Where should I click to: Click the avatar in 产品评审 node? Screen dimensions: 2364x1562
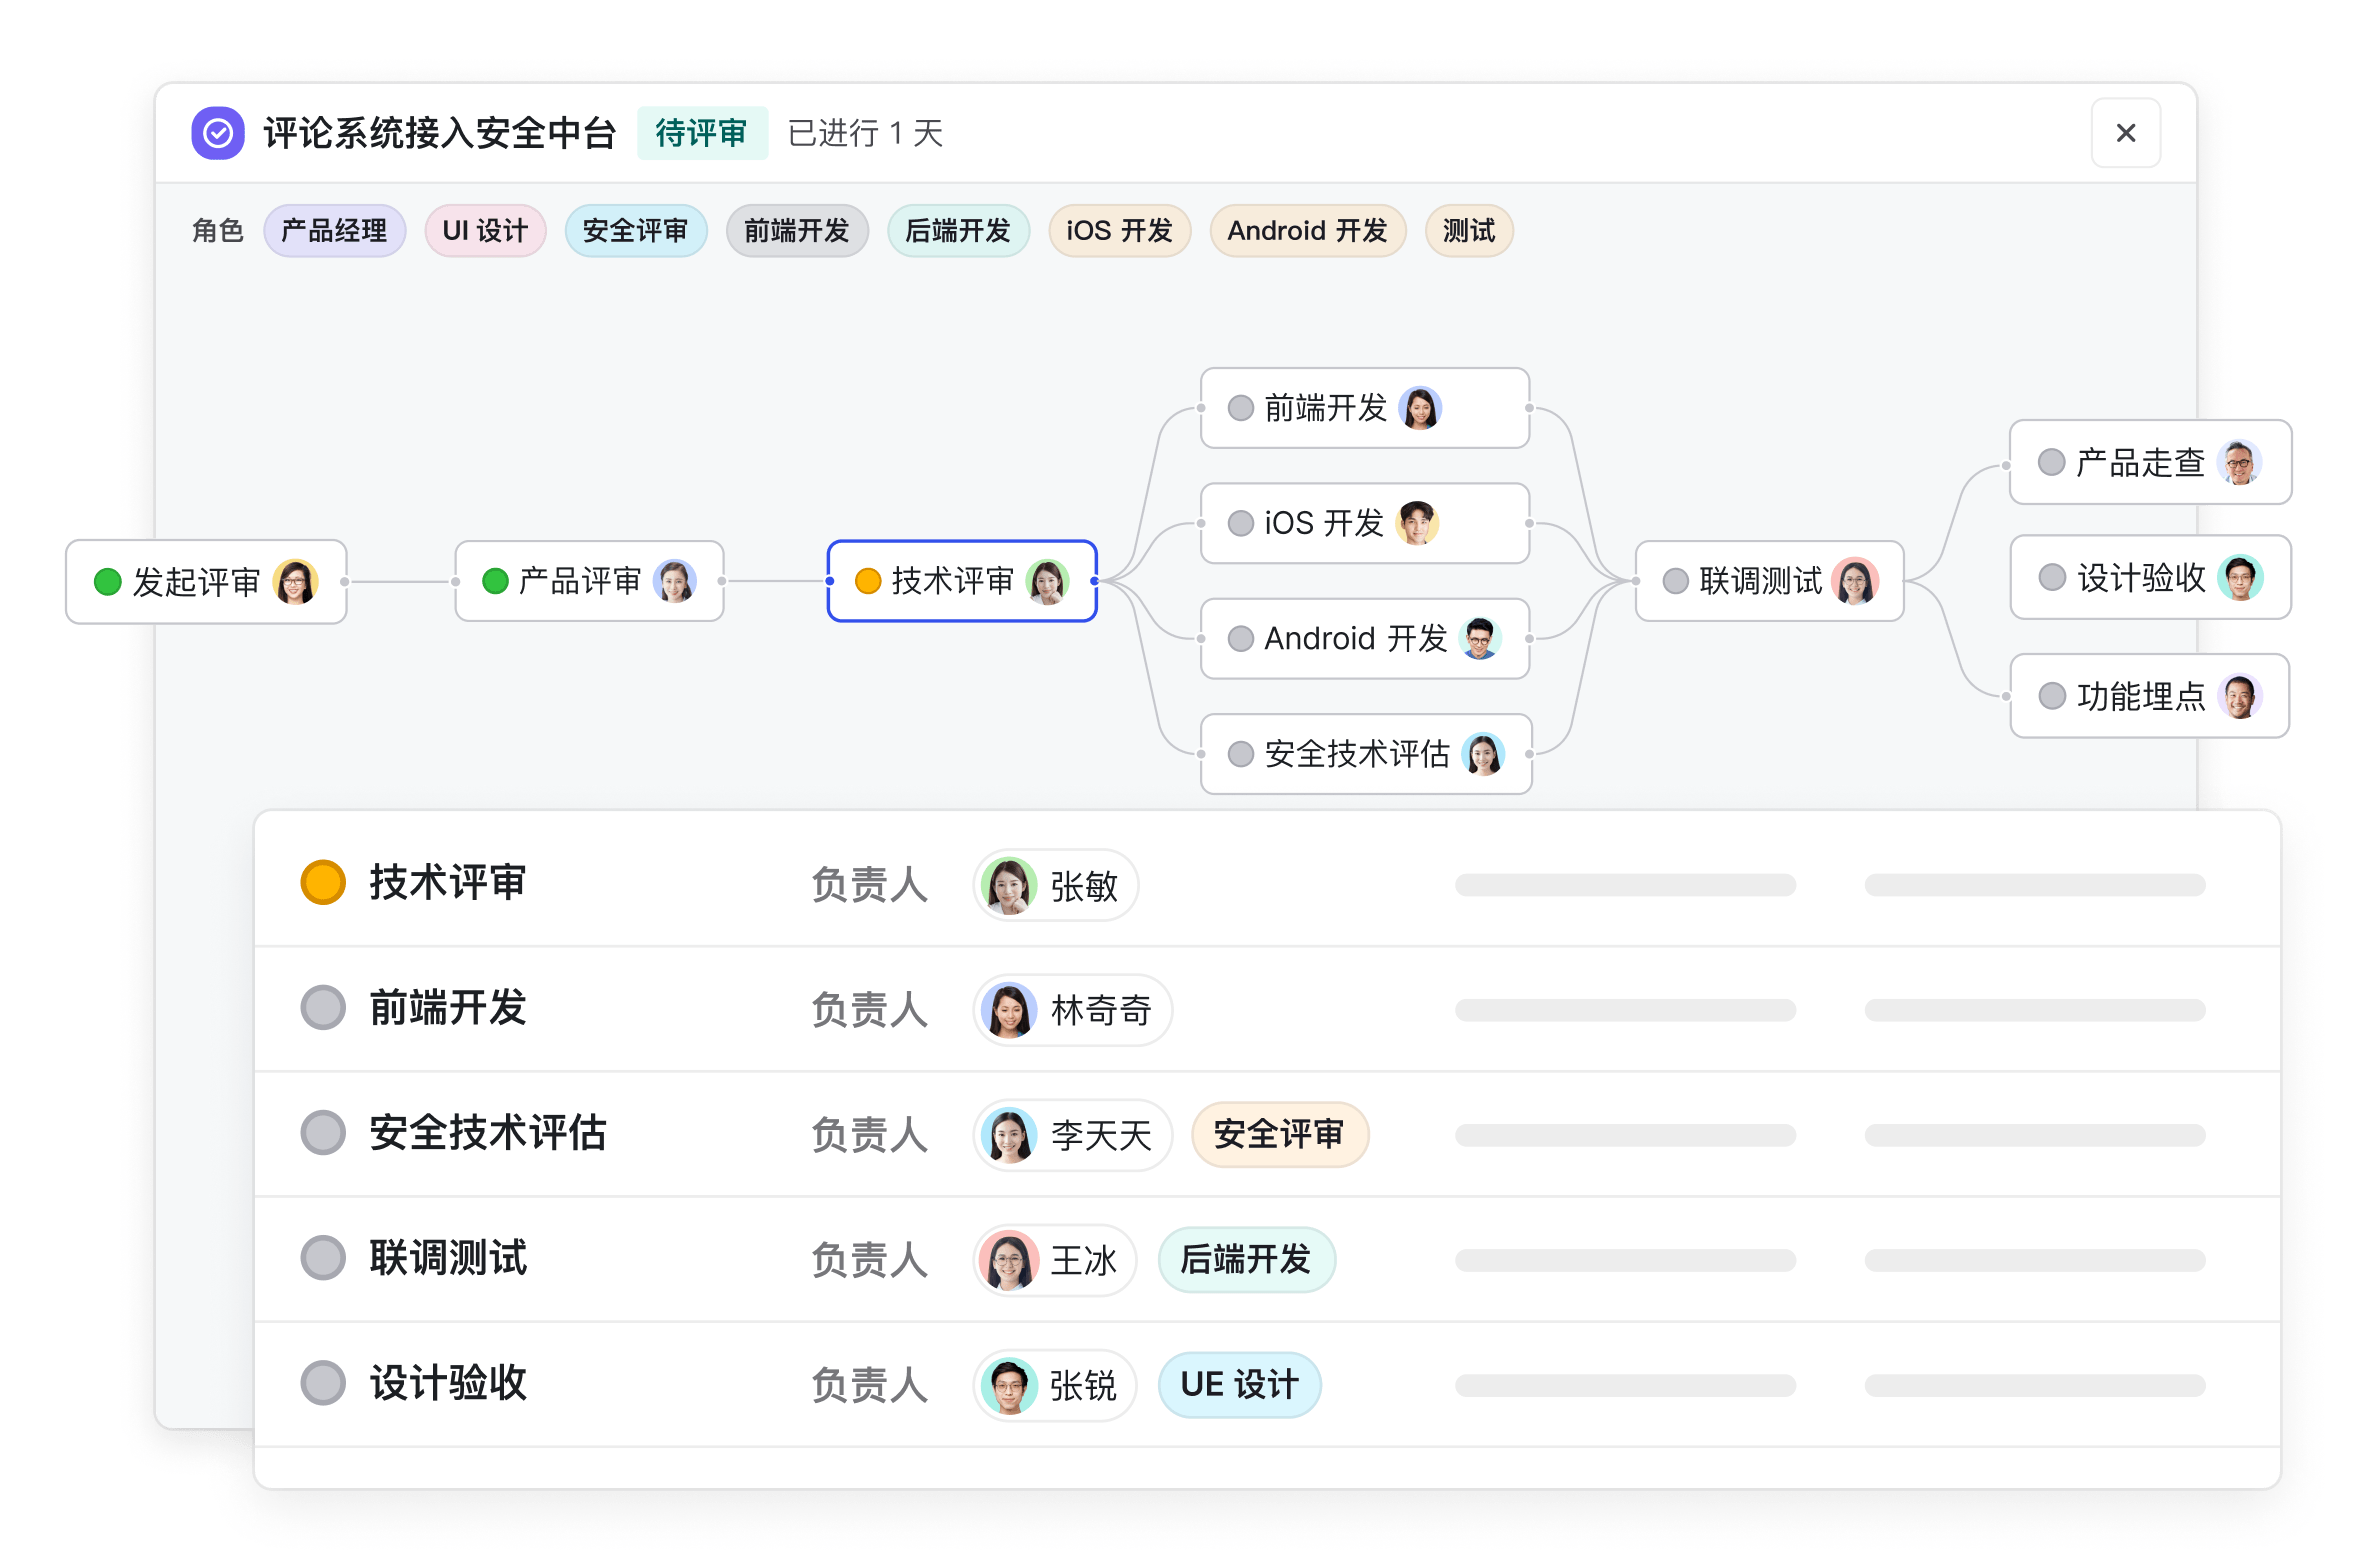675,581
